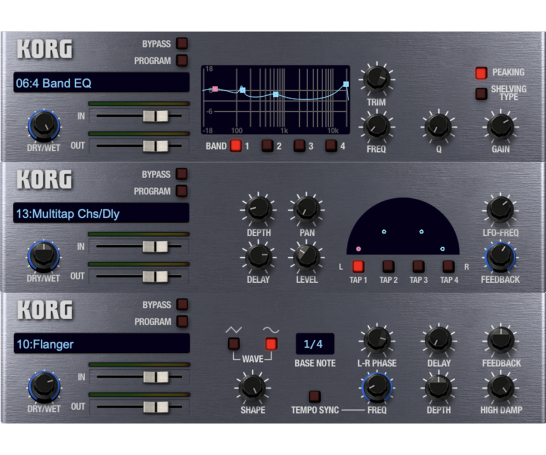This screenshot has height=455, width=546.
Task: Click the Flanger DELAY knob
Action: (x=438, y=340)
